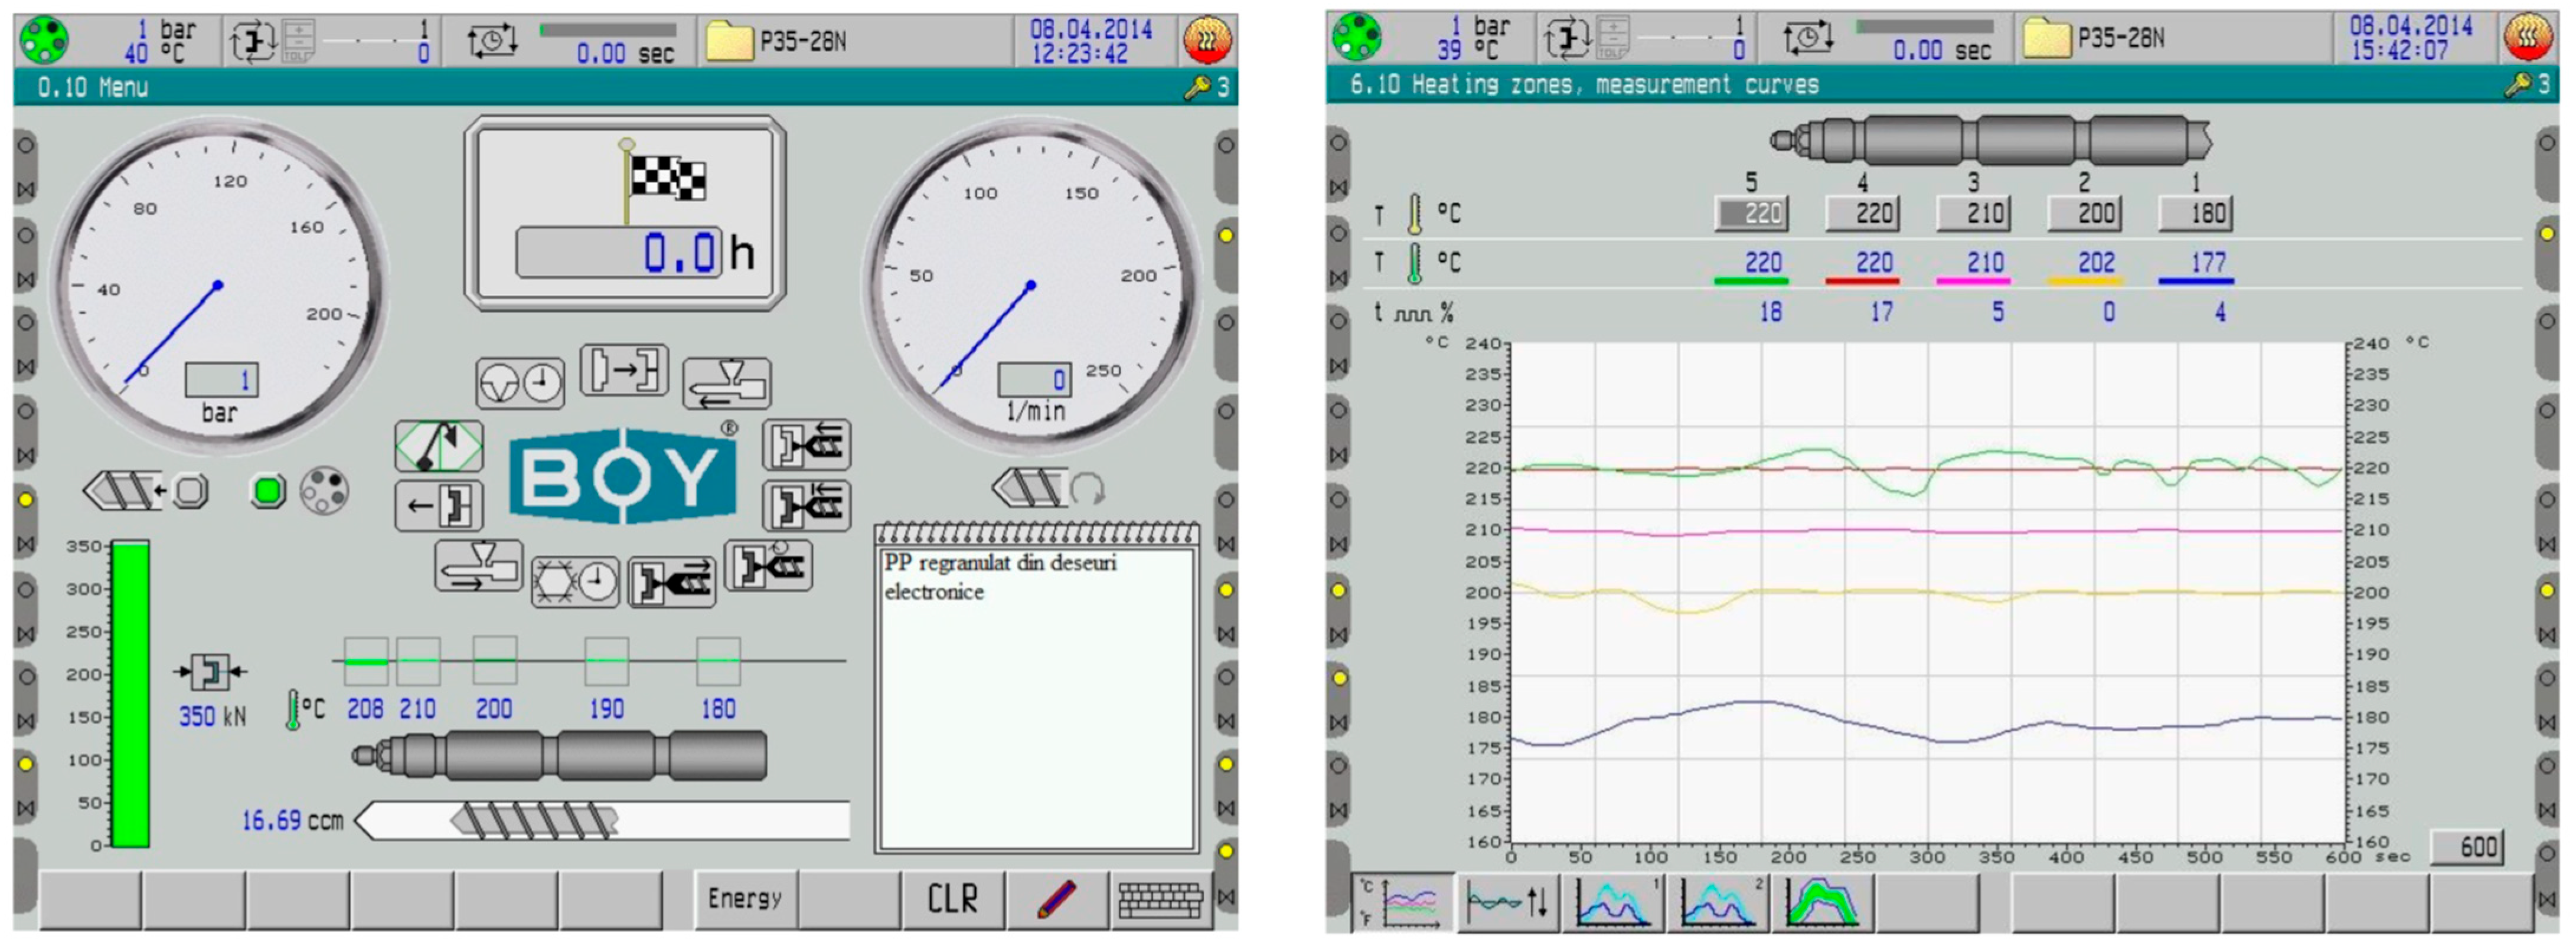Click the 600 sec time range field
The image size is (2576, 949).
(x=2469, y=847)
